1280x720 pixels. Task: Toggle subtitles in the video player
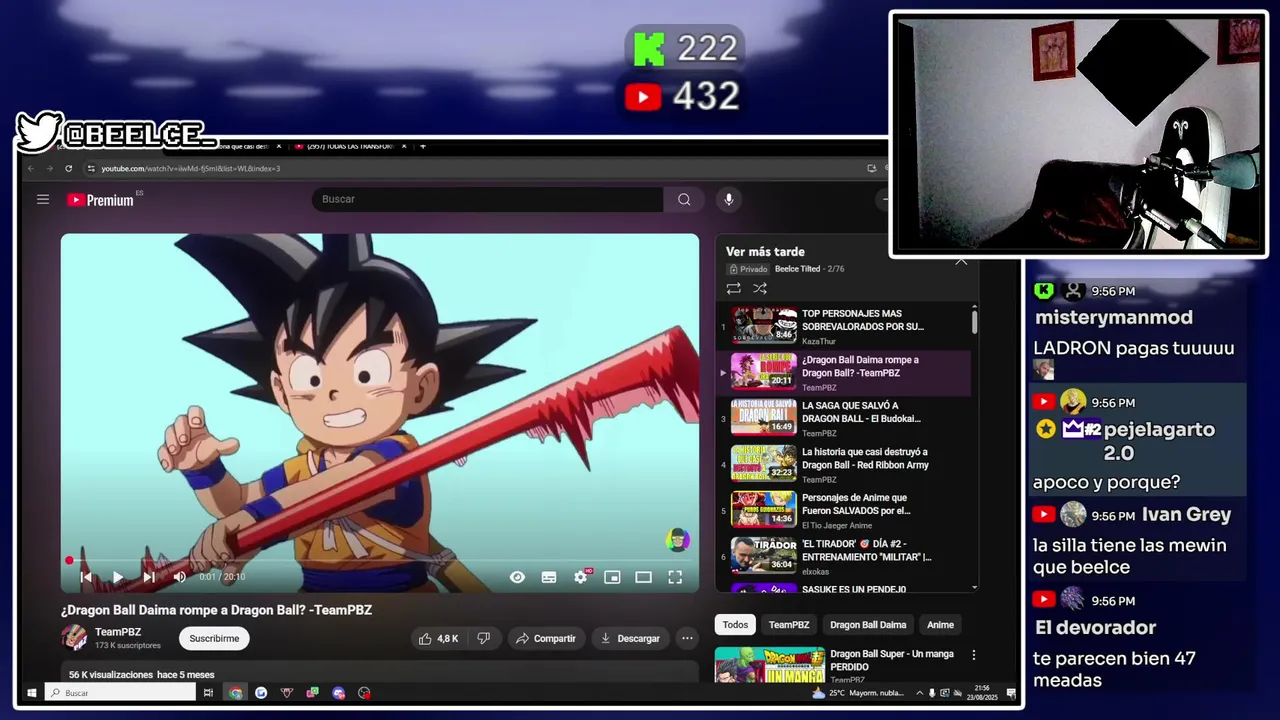click(x=549, y=577)
